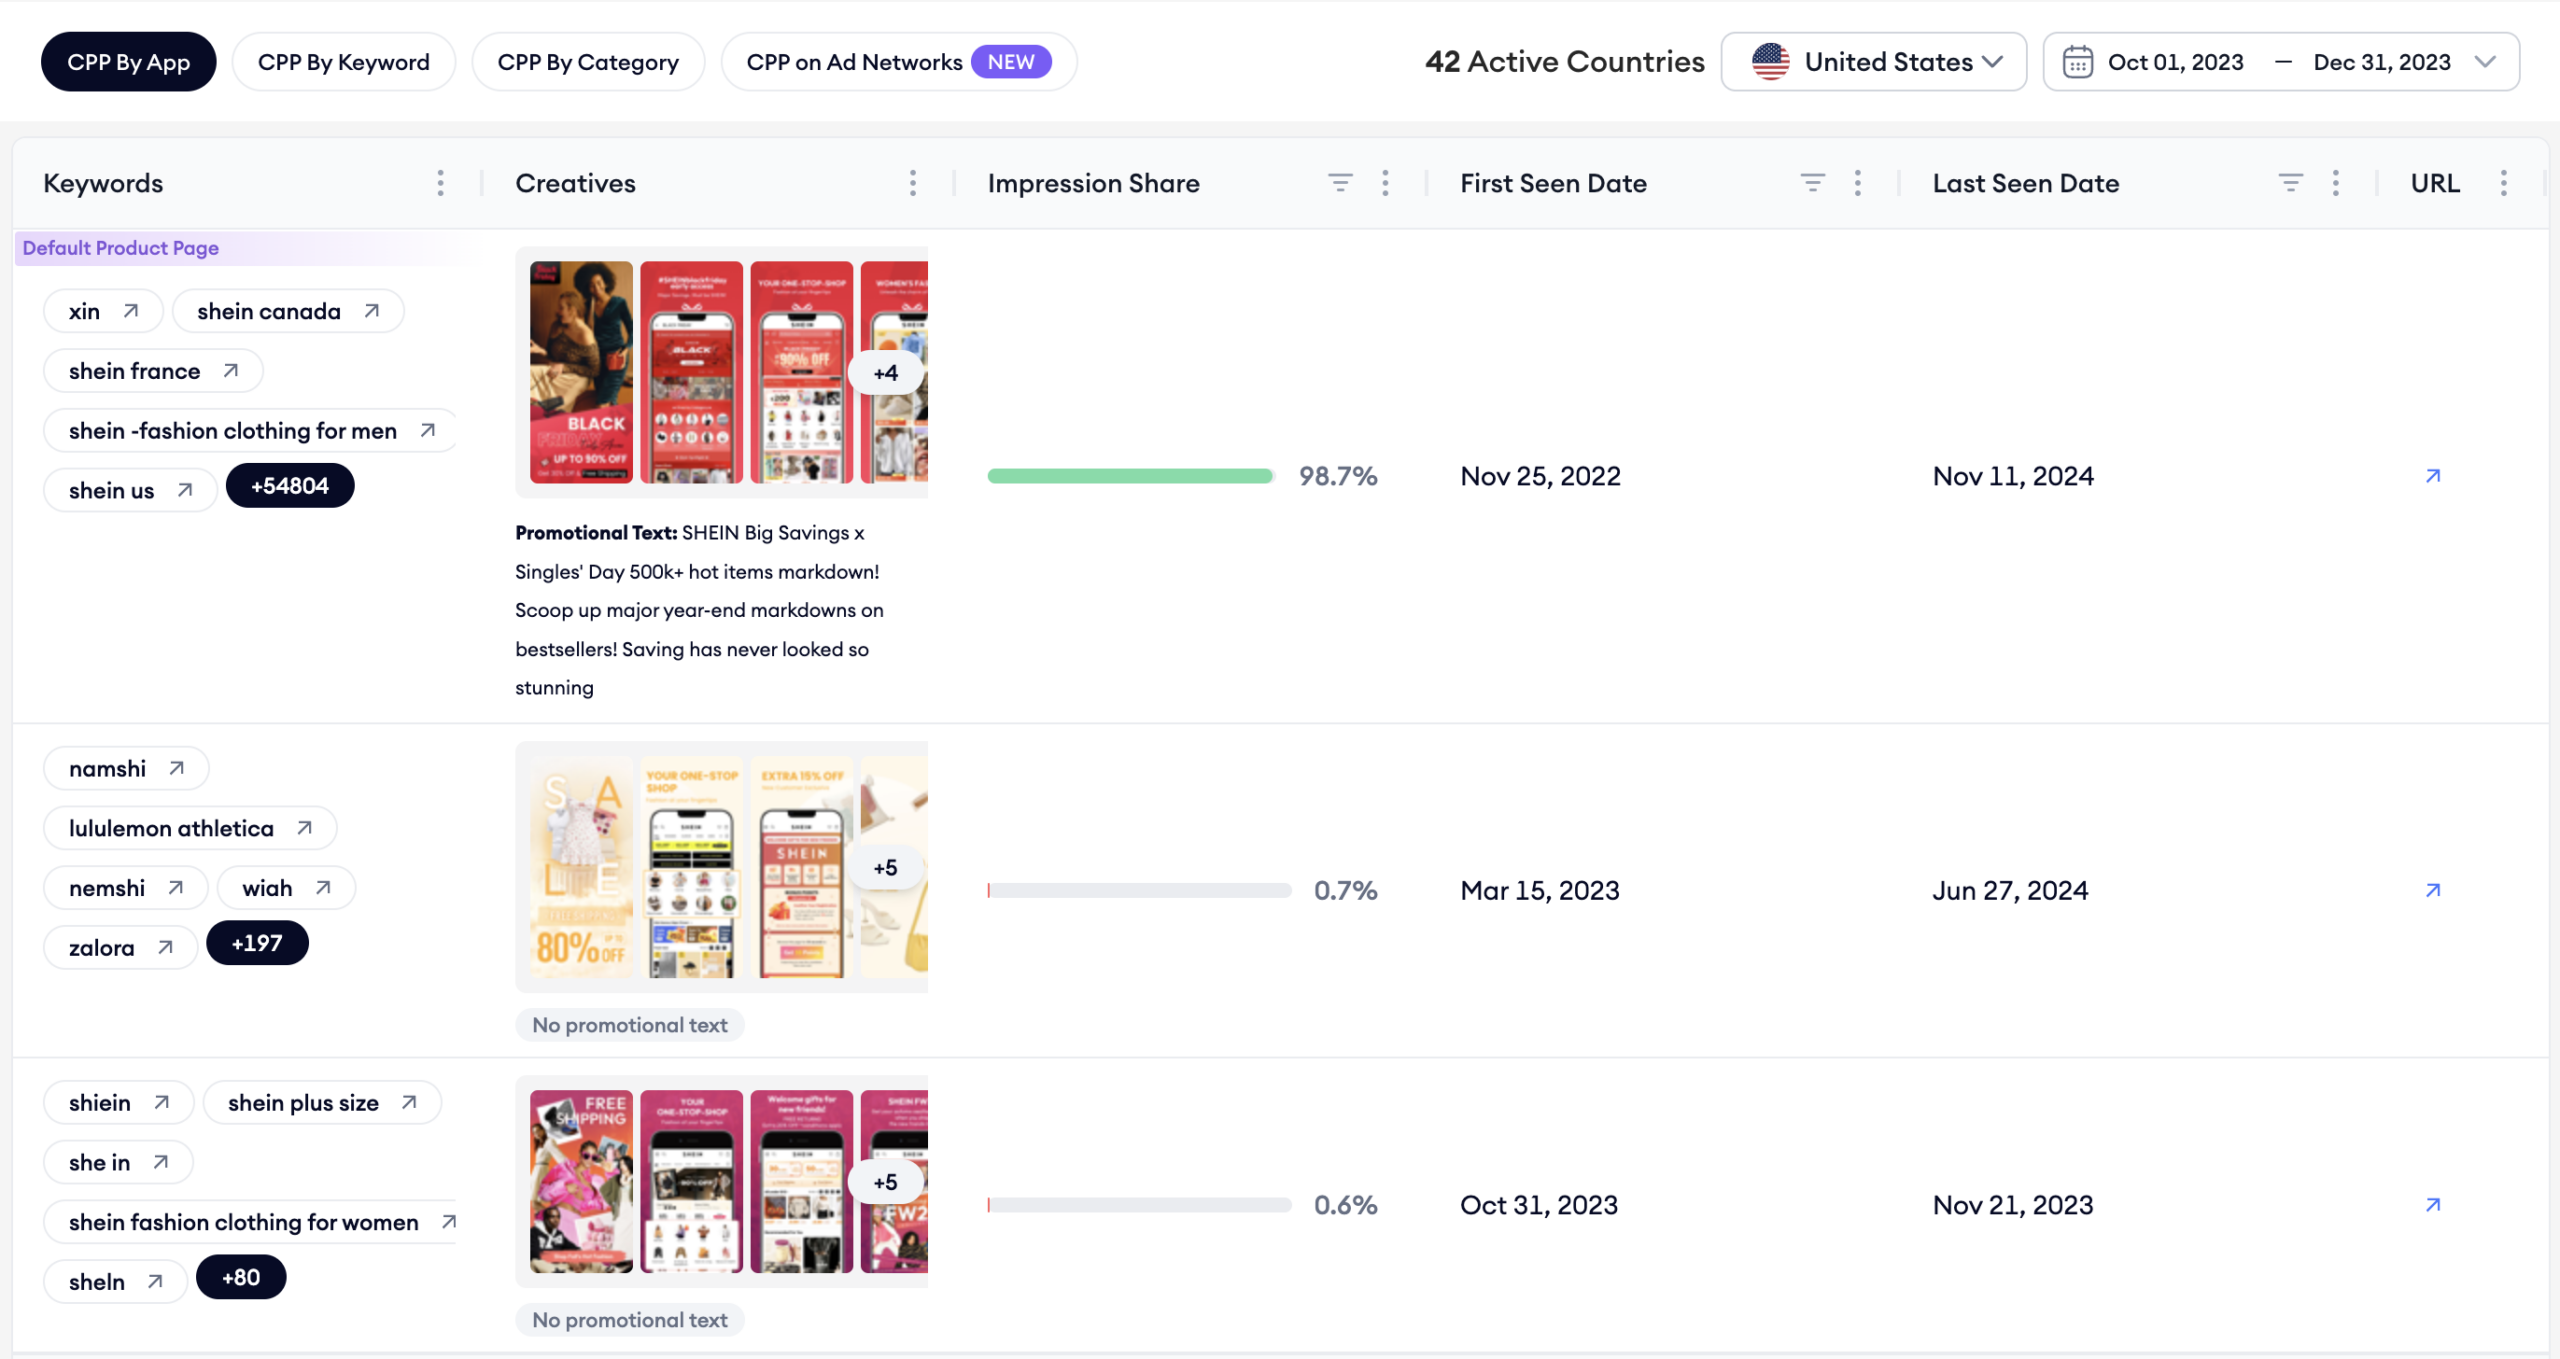Click the shiein keyword chip
The image size is (2560, 1359).
point(119,1102)
